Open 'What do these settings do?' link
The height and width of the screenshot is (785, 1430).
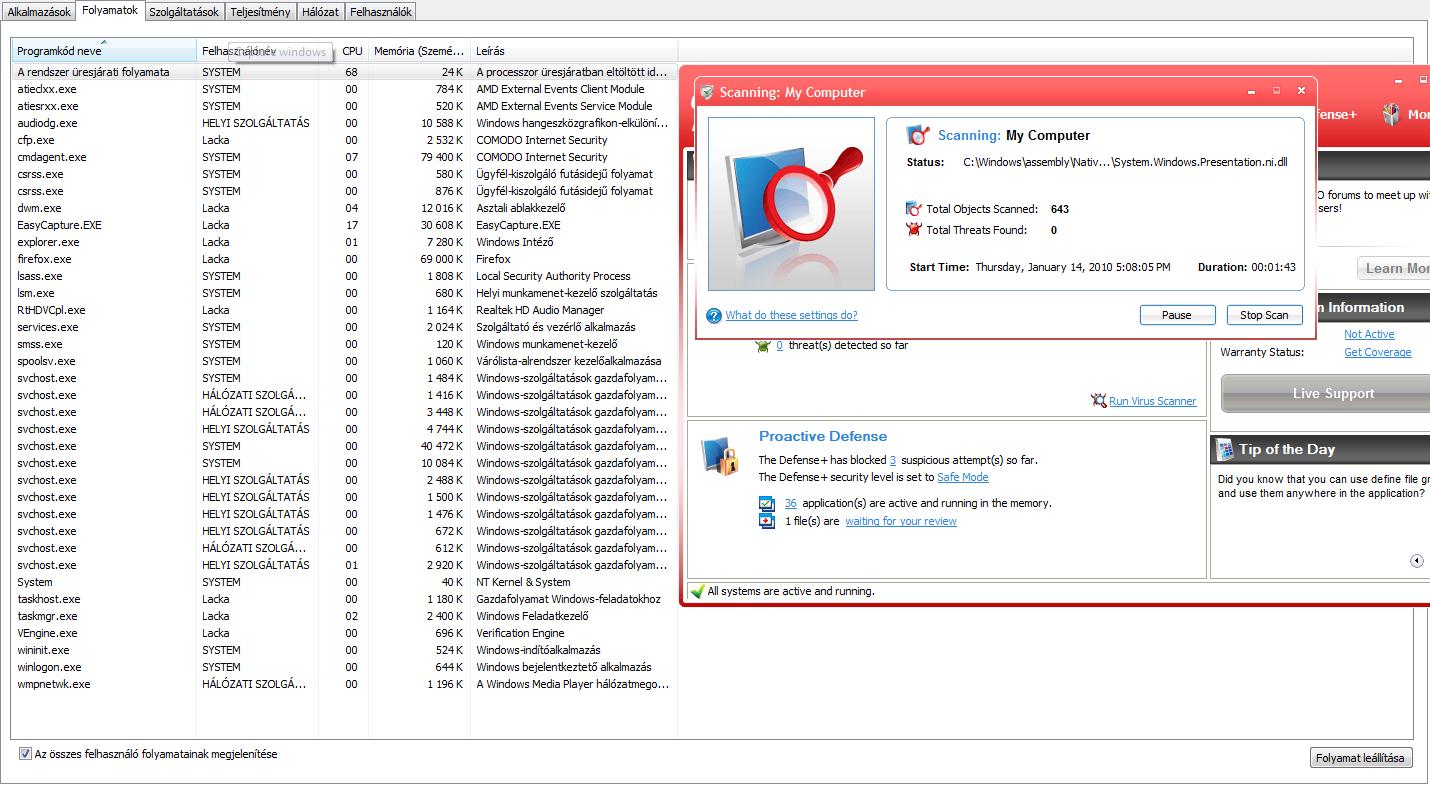pyautogui.click(x=791, y=315)
